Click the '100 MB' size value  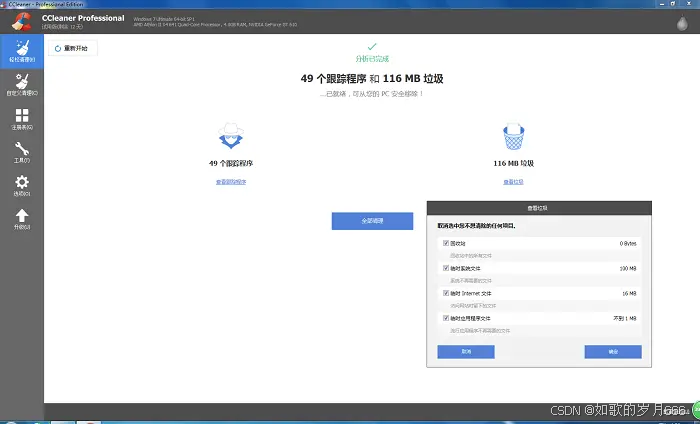pyautogui.click(x=628, y=269)
